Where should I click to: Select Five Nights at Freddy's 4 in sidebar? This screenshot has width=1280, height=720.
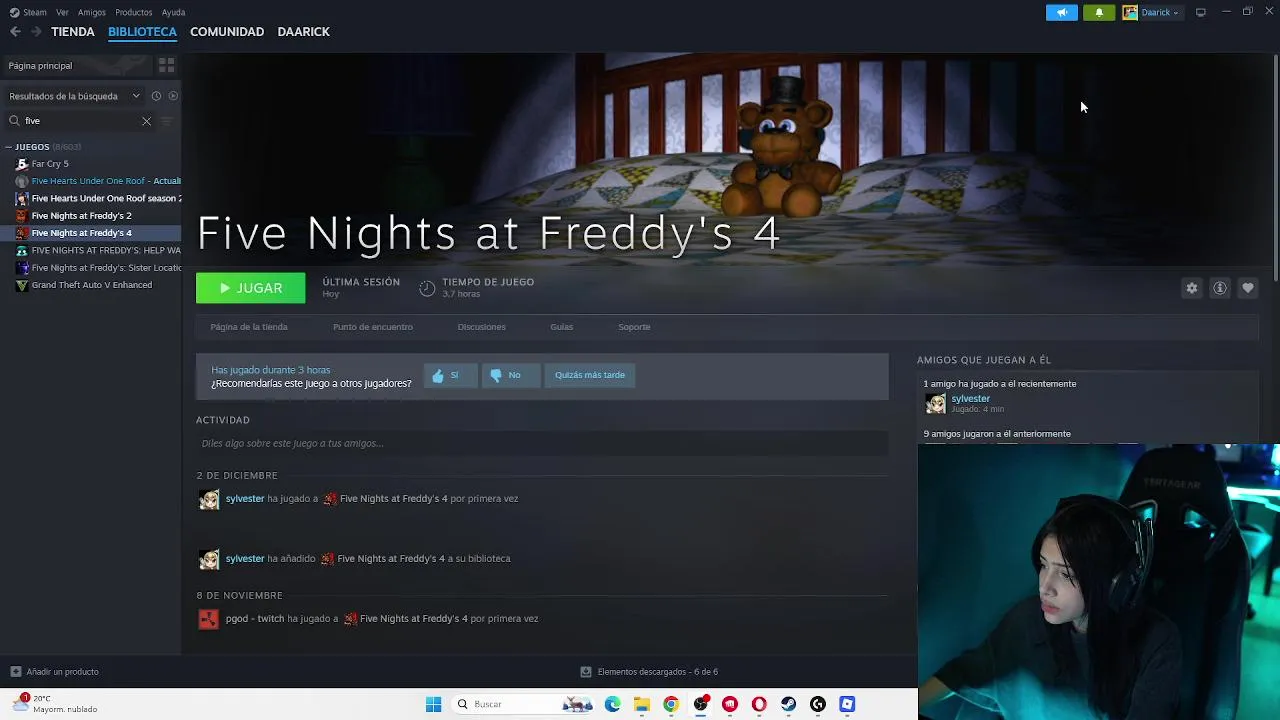point(91,233)
